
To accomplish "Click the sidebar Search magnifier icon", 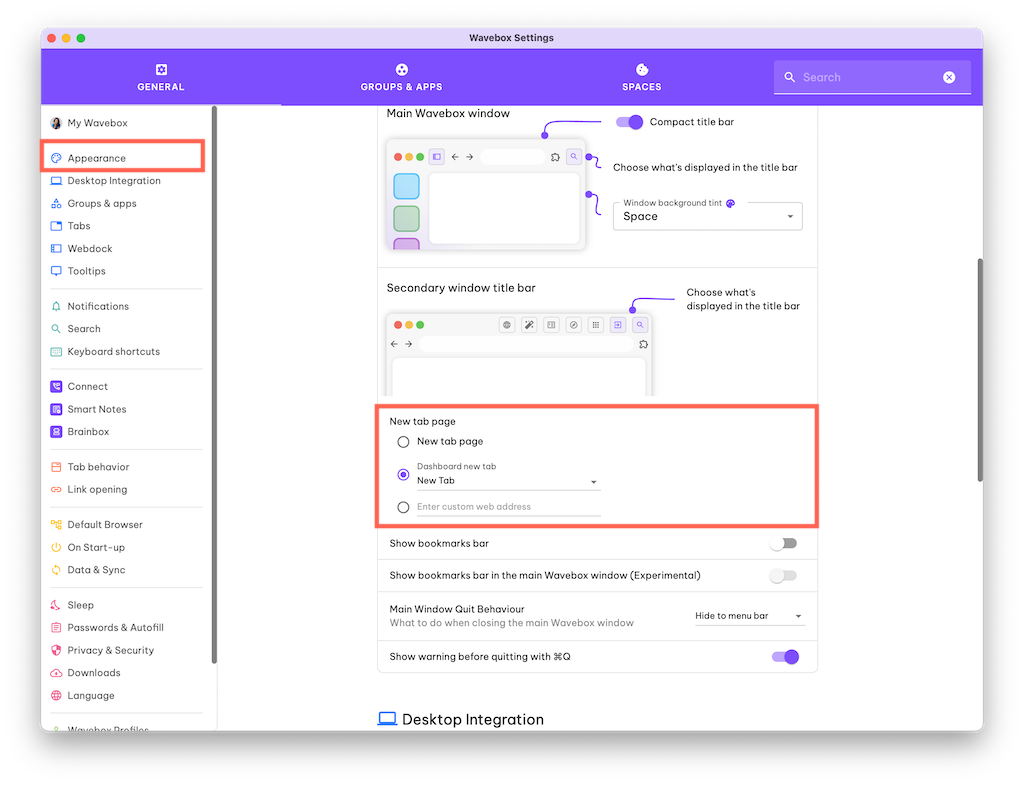I will (x=56, y=328).
